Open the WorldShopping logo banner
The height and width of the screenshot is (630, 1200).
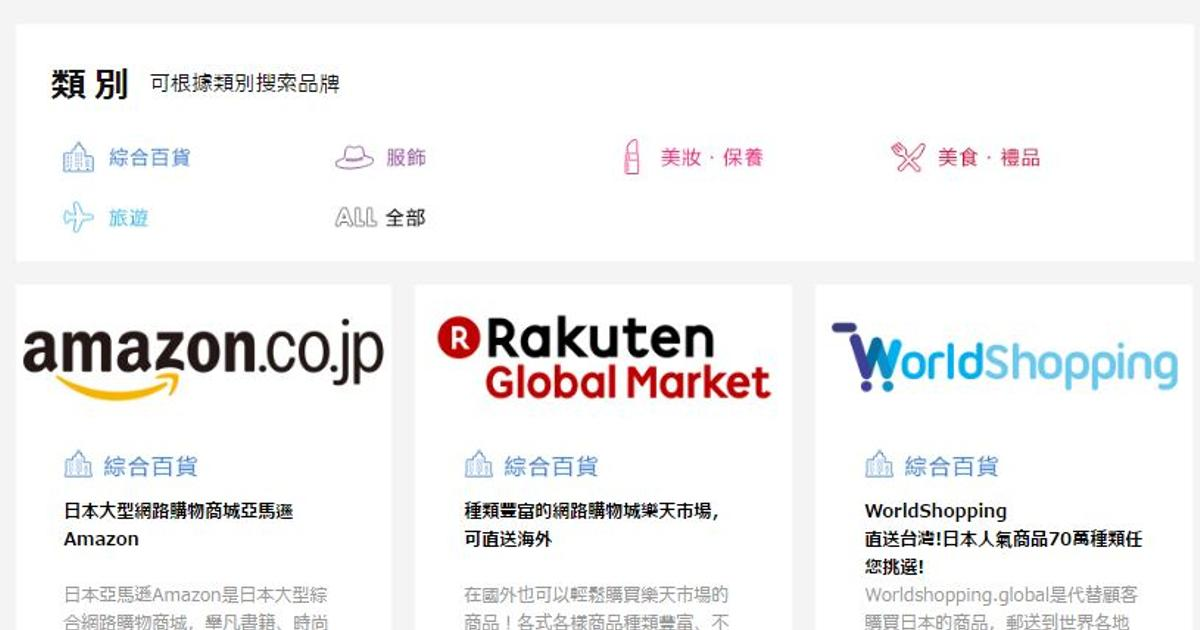[1004, 357]
